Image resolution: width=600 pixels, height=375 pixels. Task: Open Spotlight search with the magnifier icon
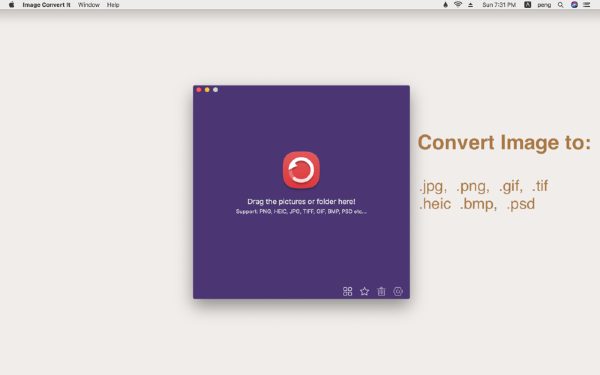click(x=561, y=5)
